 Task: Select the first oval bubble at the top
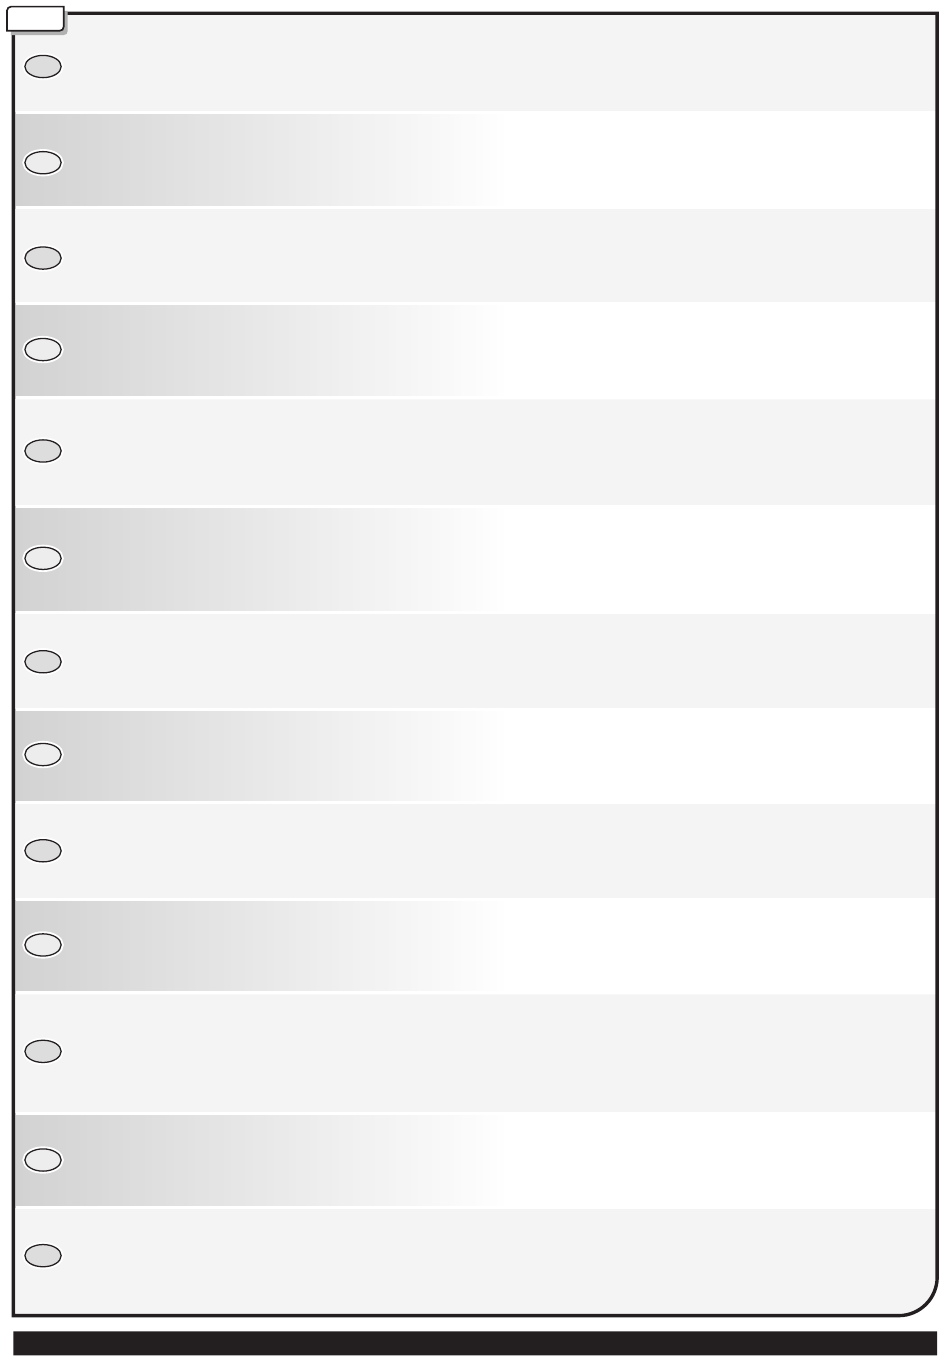click(x=43, y=67)
